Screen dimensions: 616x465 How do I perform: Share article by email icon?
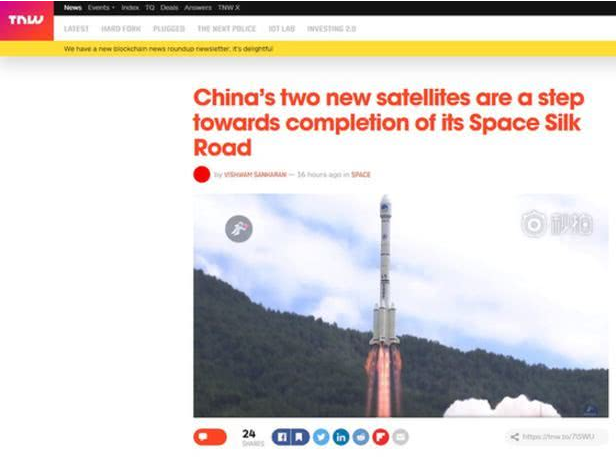pos(400,437)
